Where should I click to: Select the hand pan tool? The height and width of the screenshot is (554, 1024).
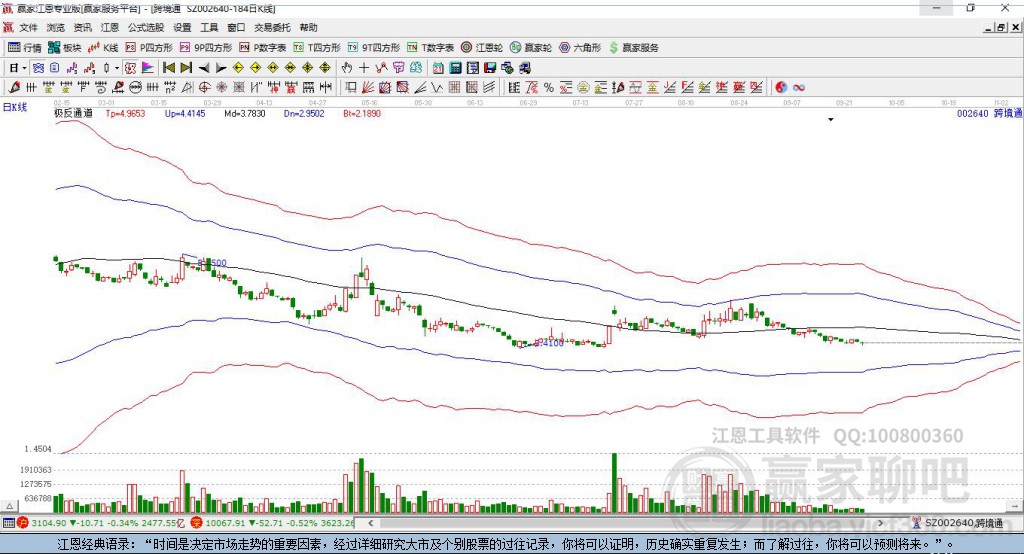click(347, 68)
